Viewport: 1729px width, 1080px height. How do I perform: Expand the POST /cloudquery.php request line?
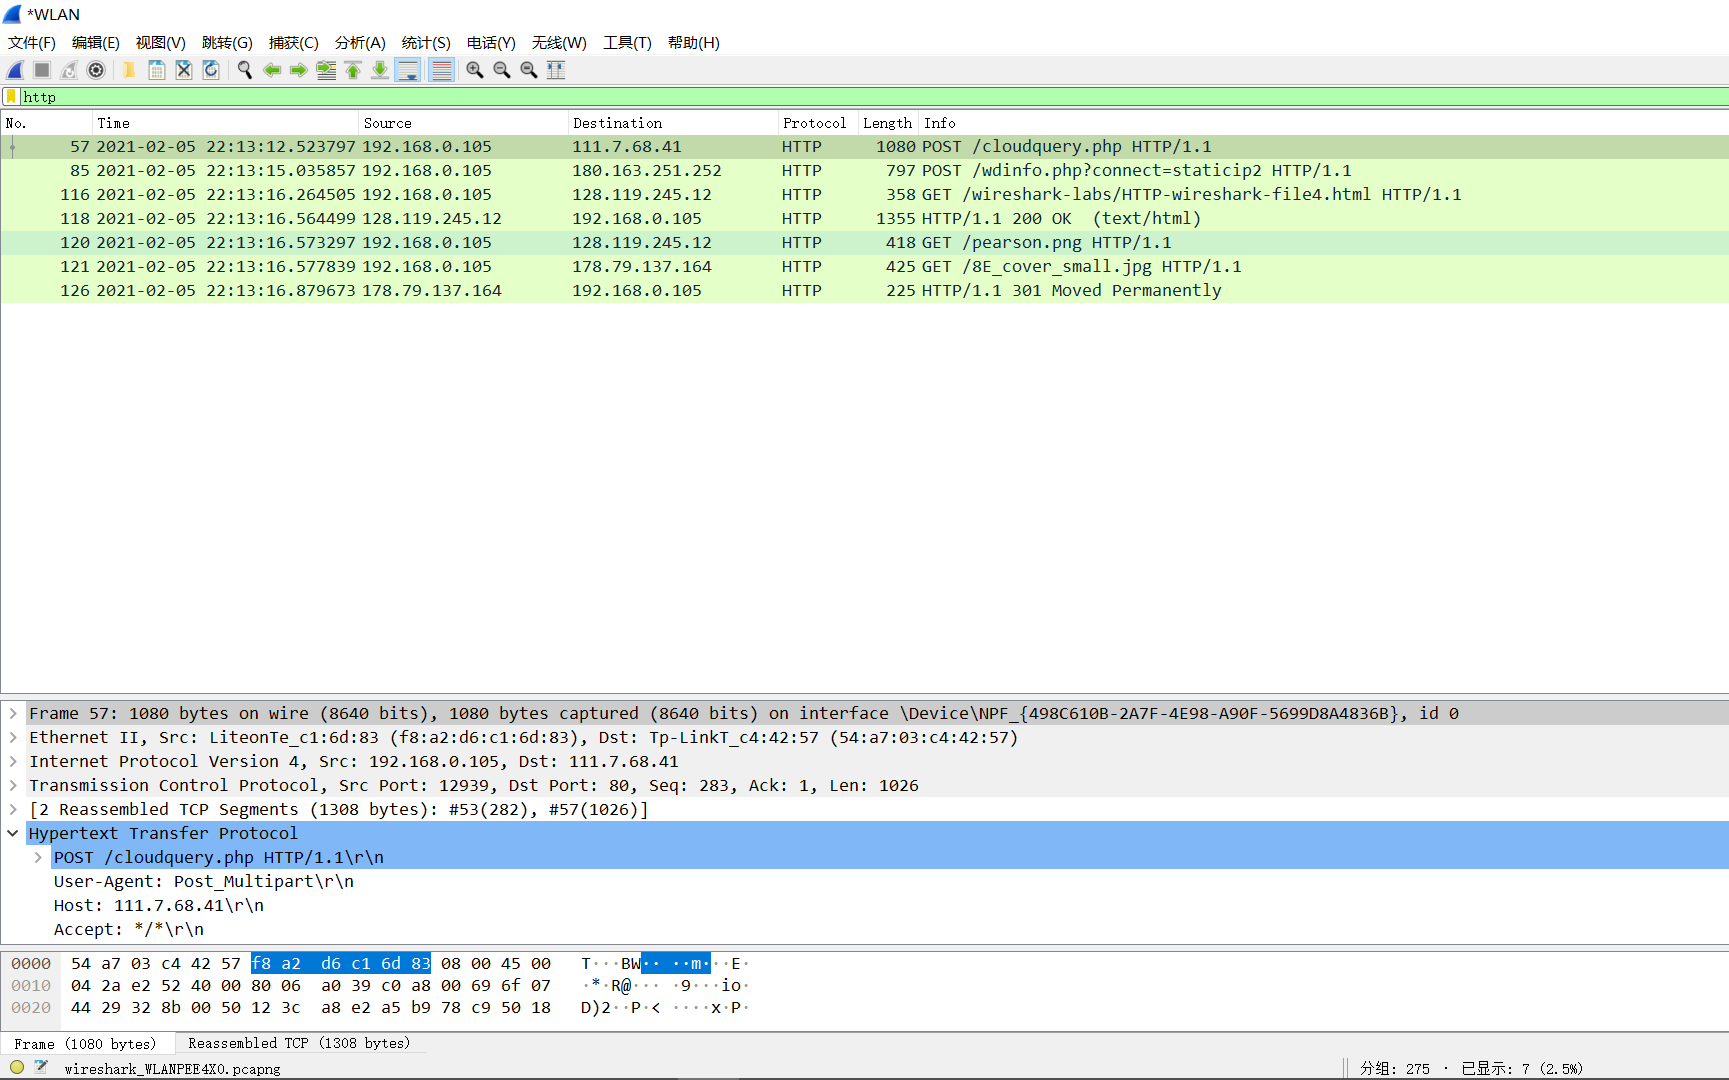[x=38, y=857]
